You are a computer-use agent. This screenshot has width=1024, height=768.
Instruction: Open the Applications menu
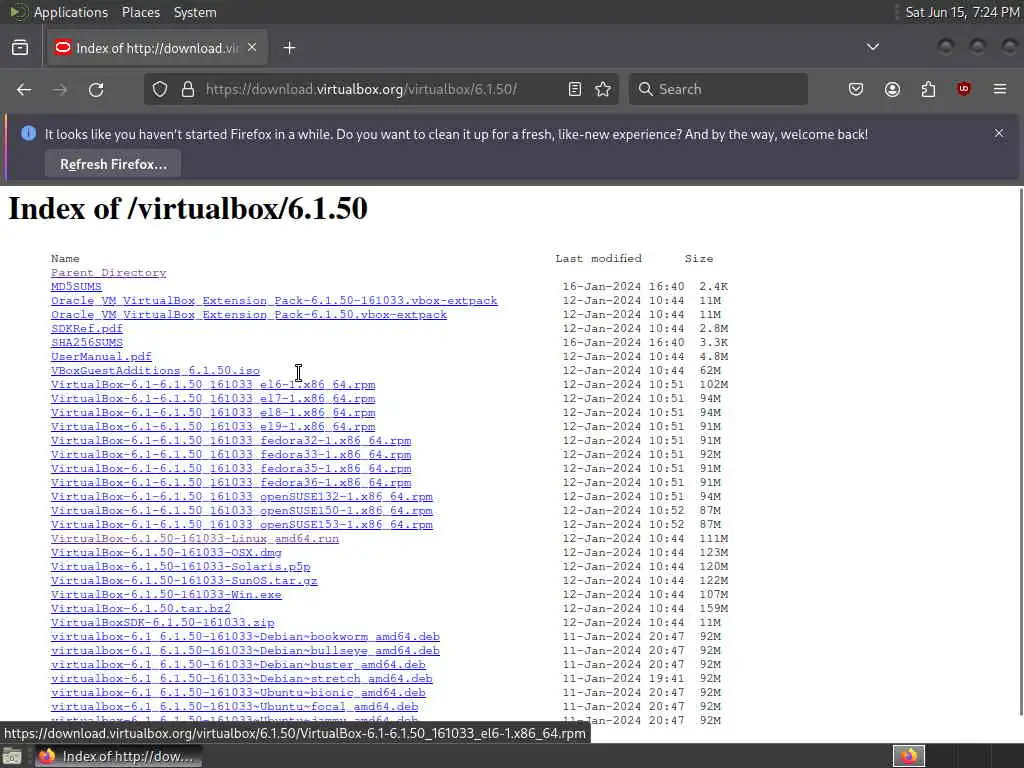[71, 12]
